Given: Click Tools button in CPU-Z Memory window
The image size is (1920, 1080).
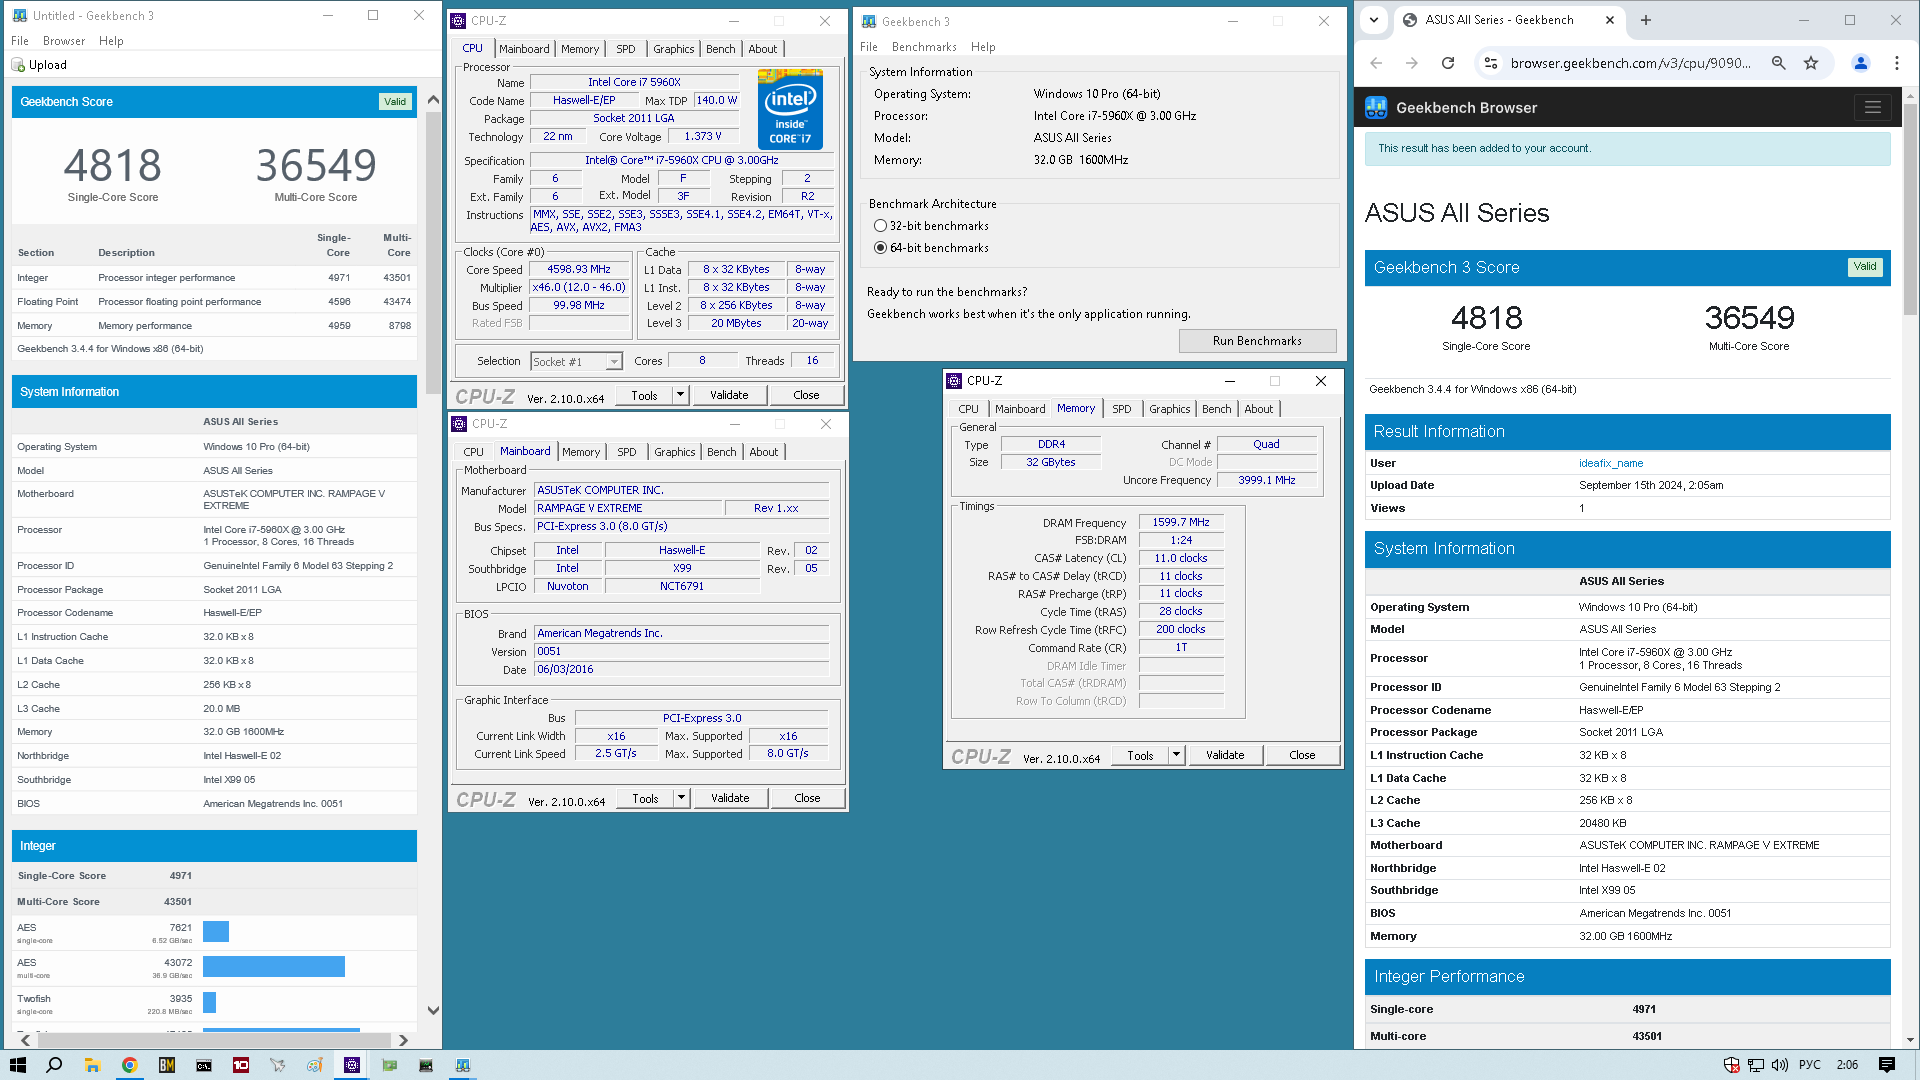Looking at the screenshot, I should (x=1140, y=755).
